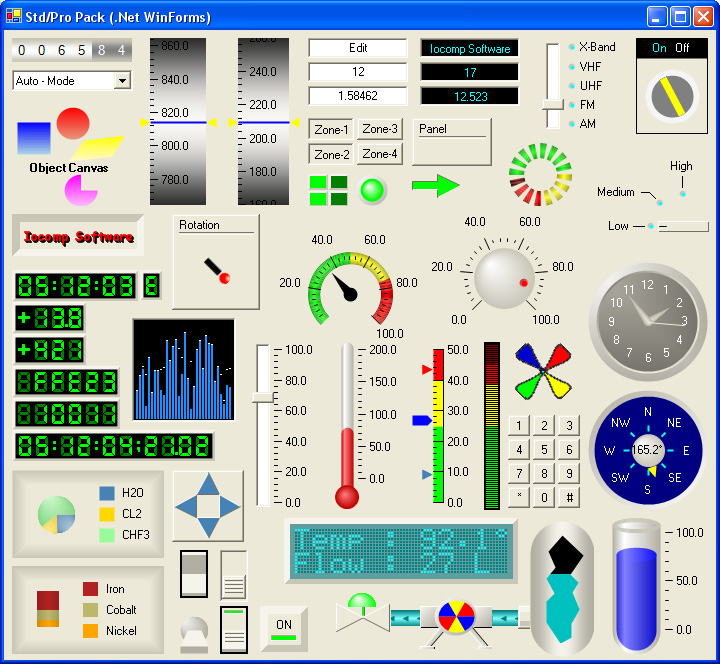Click the green right-pointing arrow indicator
The height and width of the screenshot is (664, 720).
click(435, 186)
